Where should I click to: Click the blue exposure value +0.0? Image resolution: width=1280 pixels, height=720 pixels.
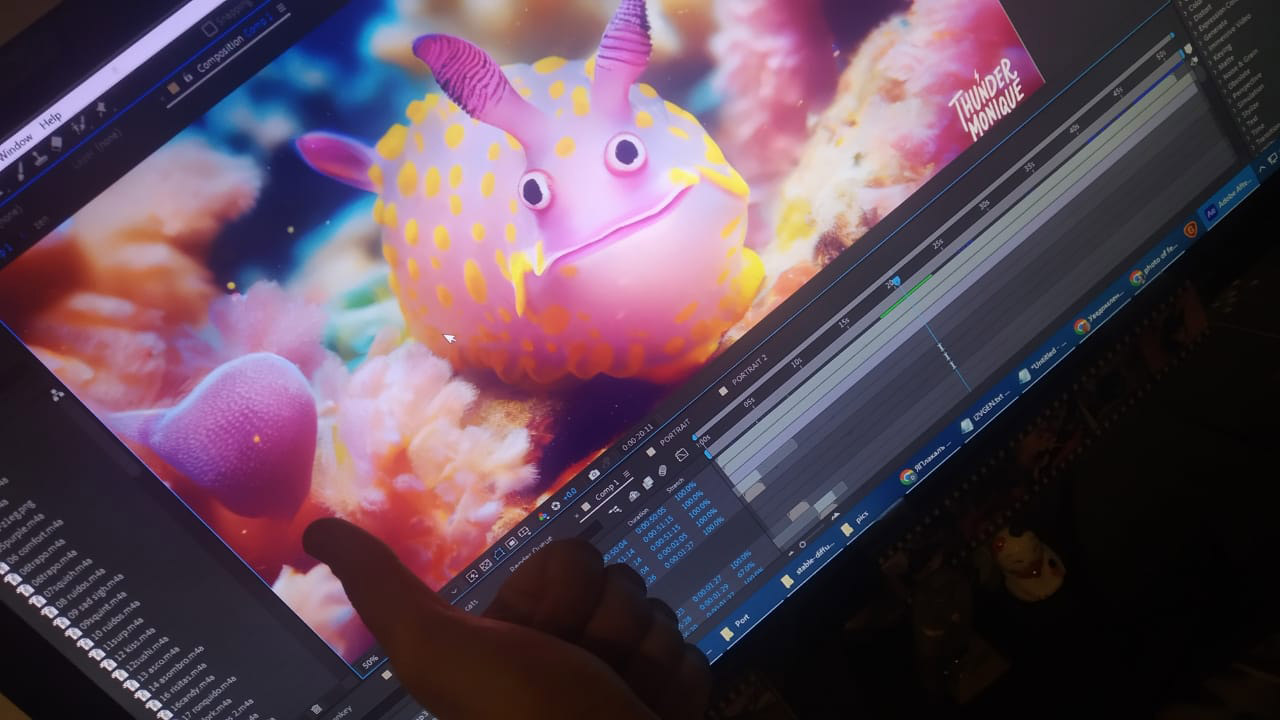click(569, 494)
